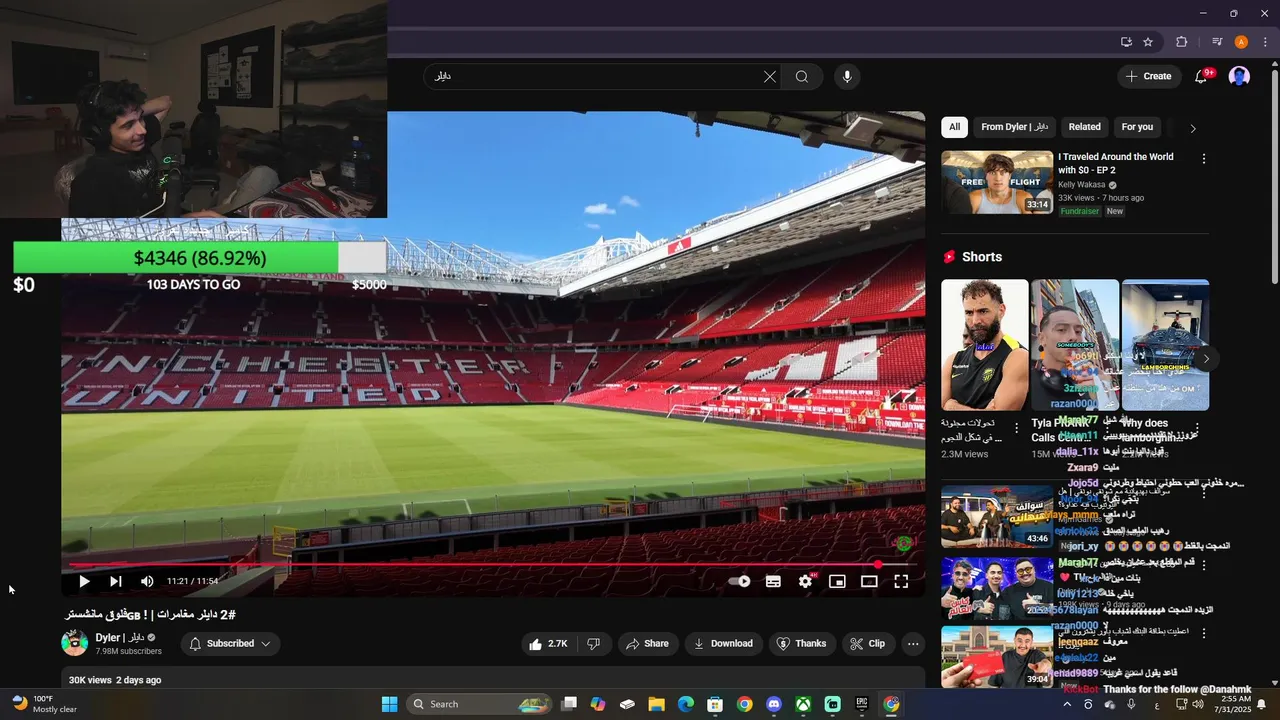Image resolution: width=1280 pixels, height=720 pixels.
Task: Open Discord from the taskbar
Action: coord(773,704)
